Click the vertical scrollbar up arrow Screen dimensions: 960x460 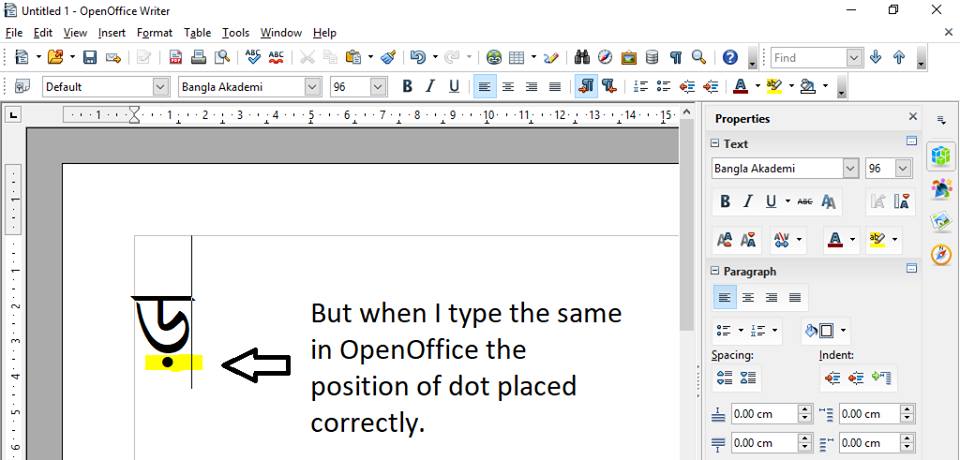686,112
